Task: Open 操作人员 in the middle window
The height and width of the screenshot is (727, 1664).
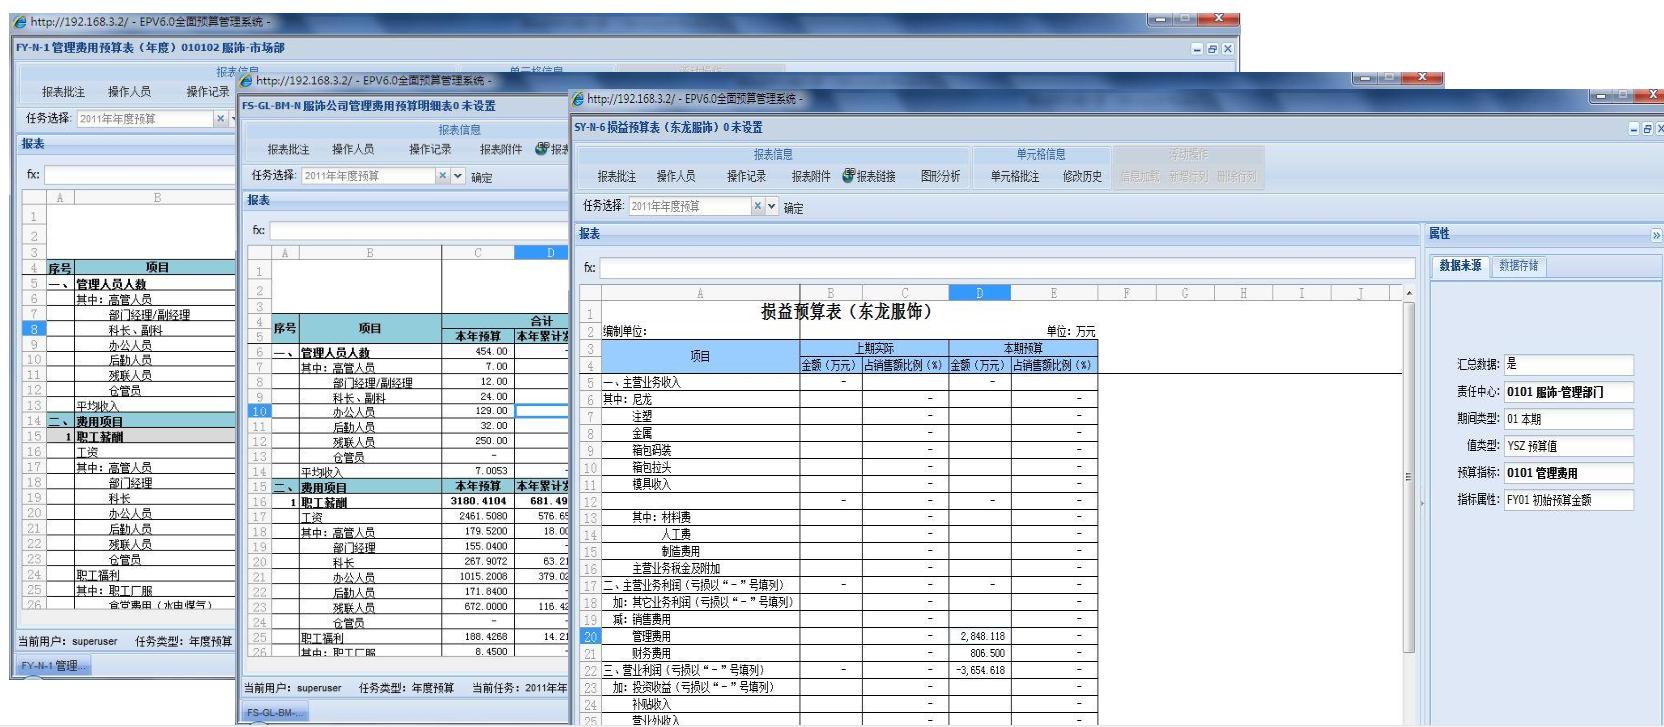Action: (x=353, y=150)
